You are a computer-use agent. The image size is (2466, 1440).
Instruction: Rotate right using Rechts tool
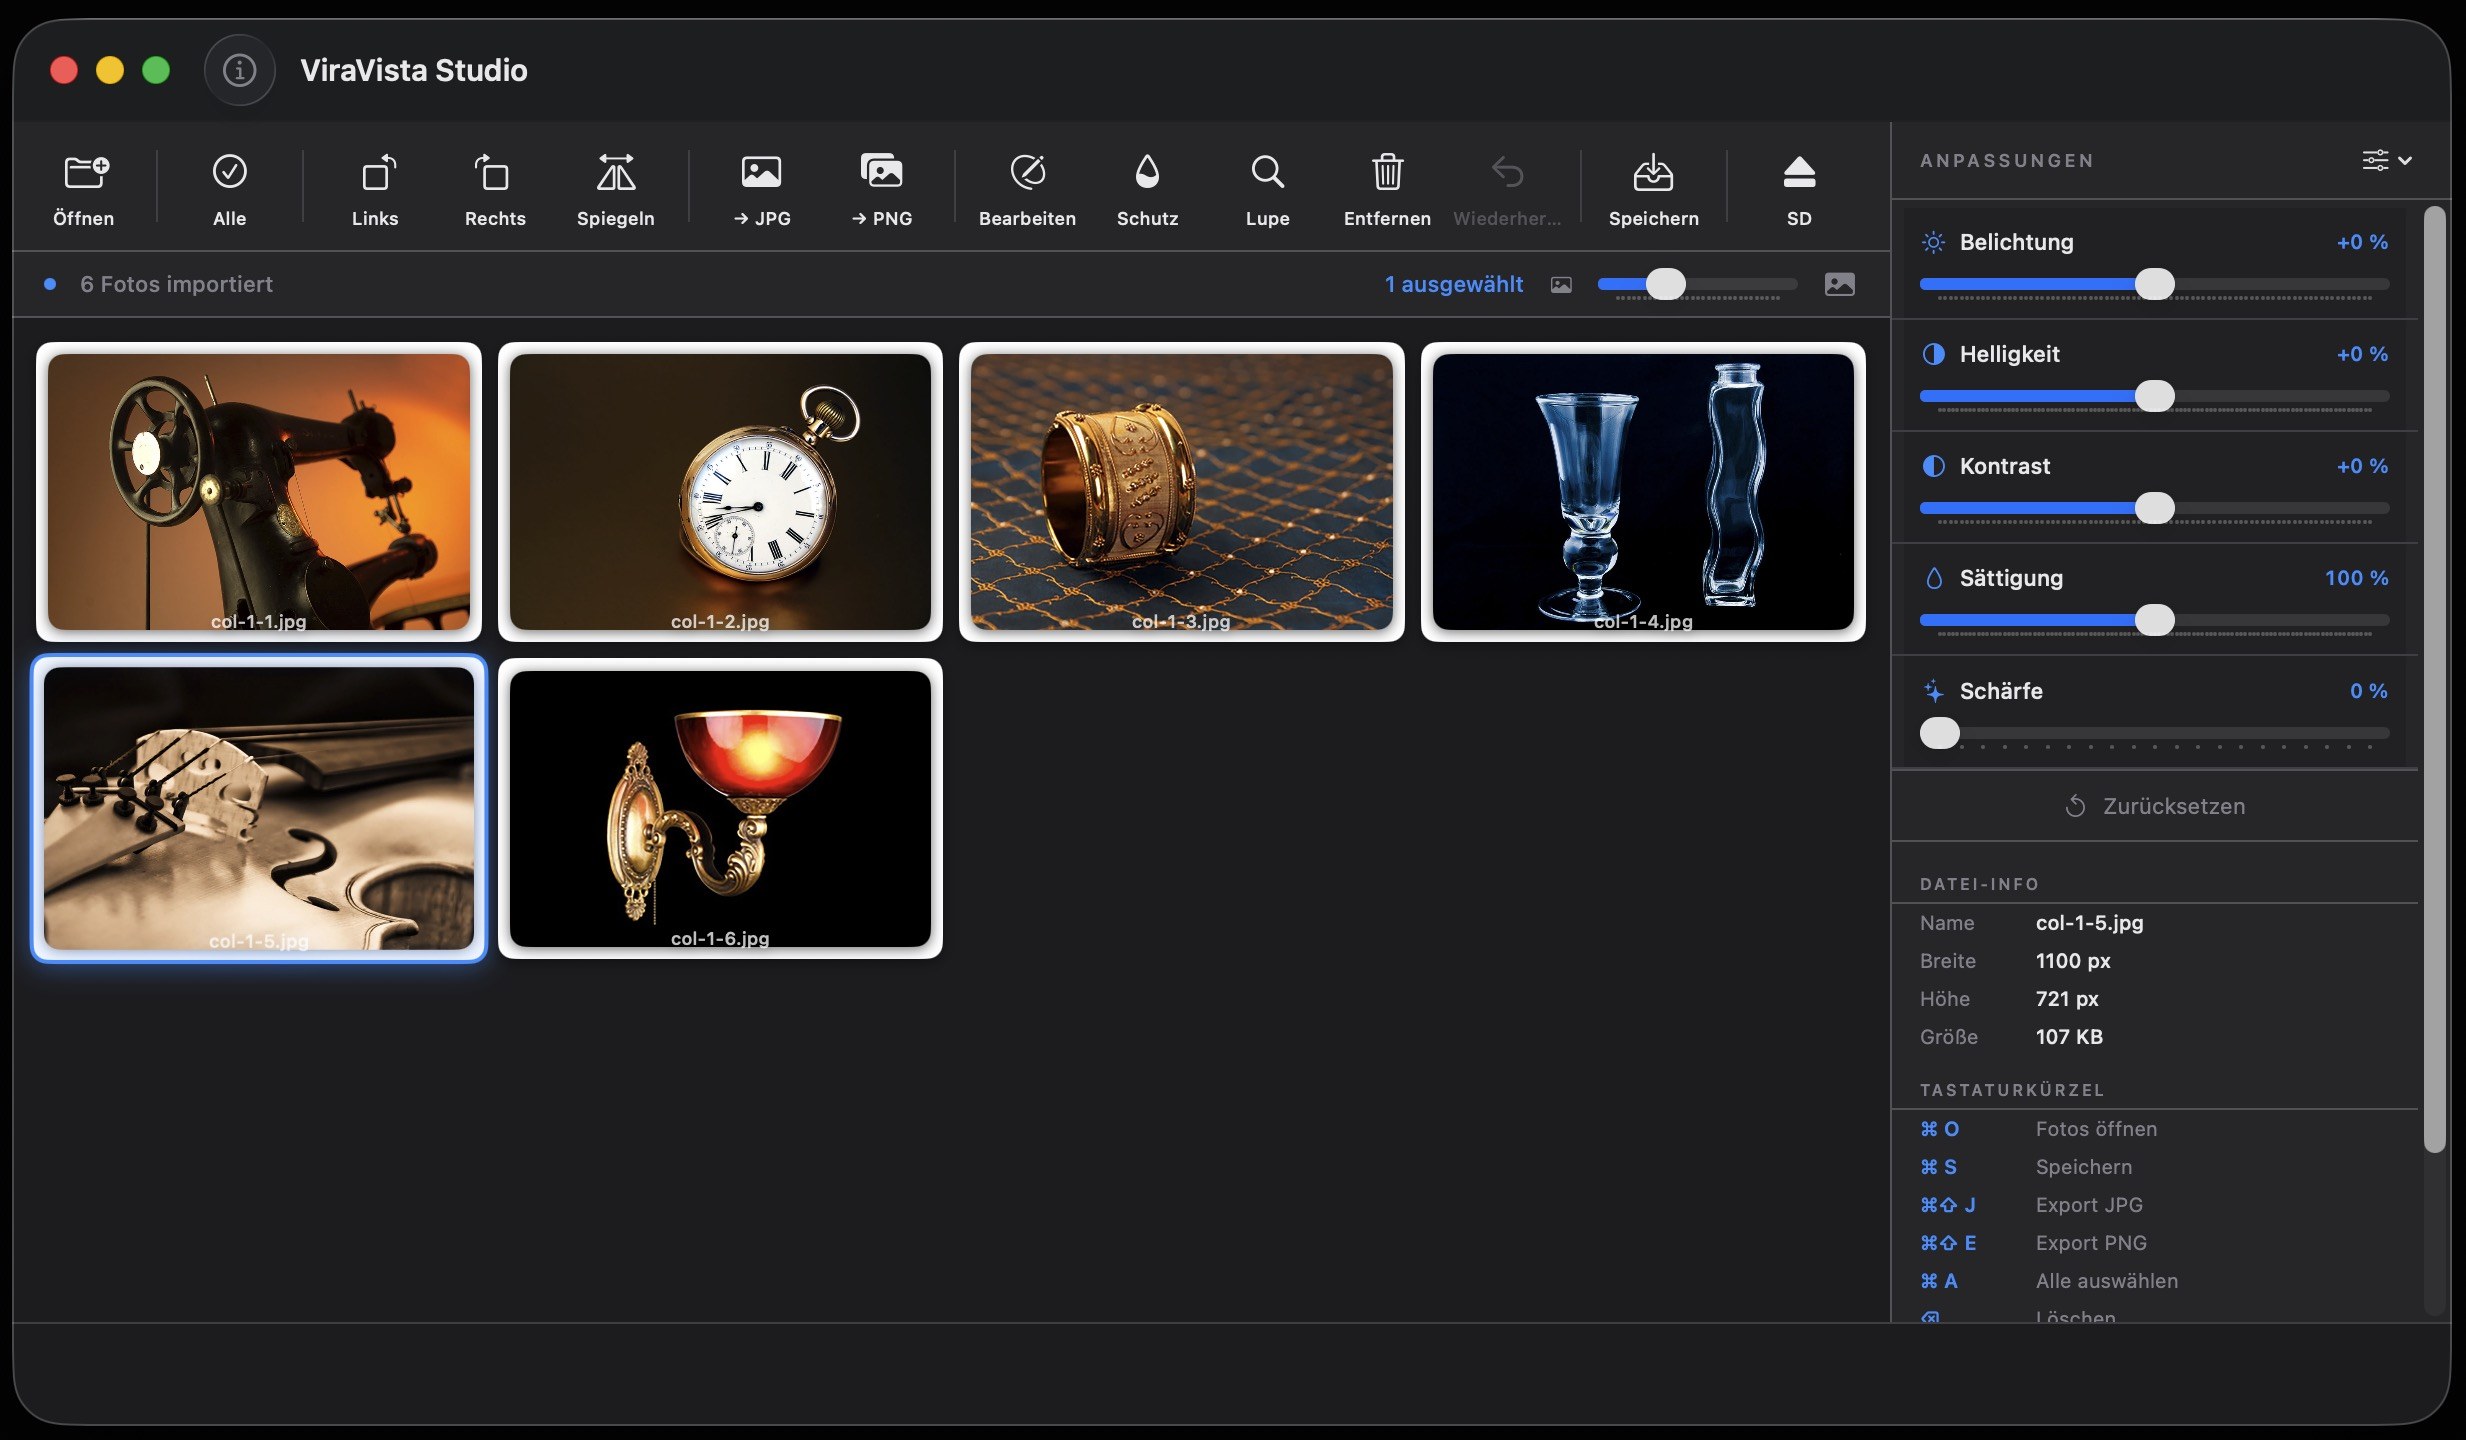coord(495,190)
